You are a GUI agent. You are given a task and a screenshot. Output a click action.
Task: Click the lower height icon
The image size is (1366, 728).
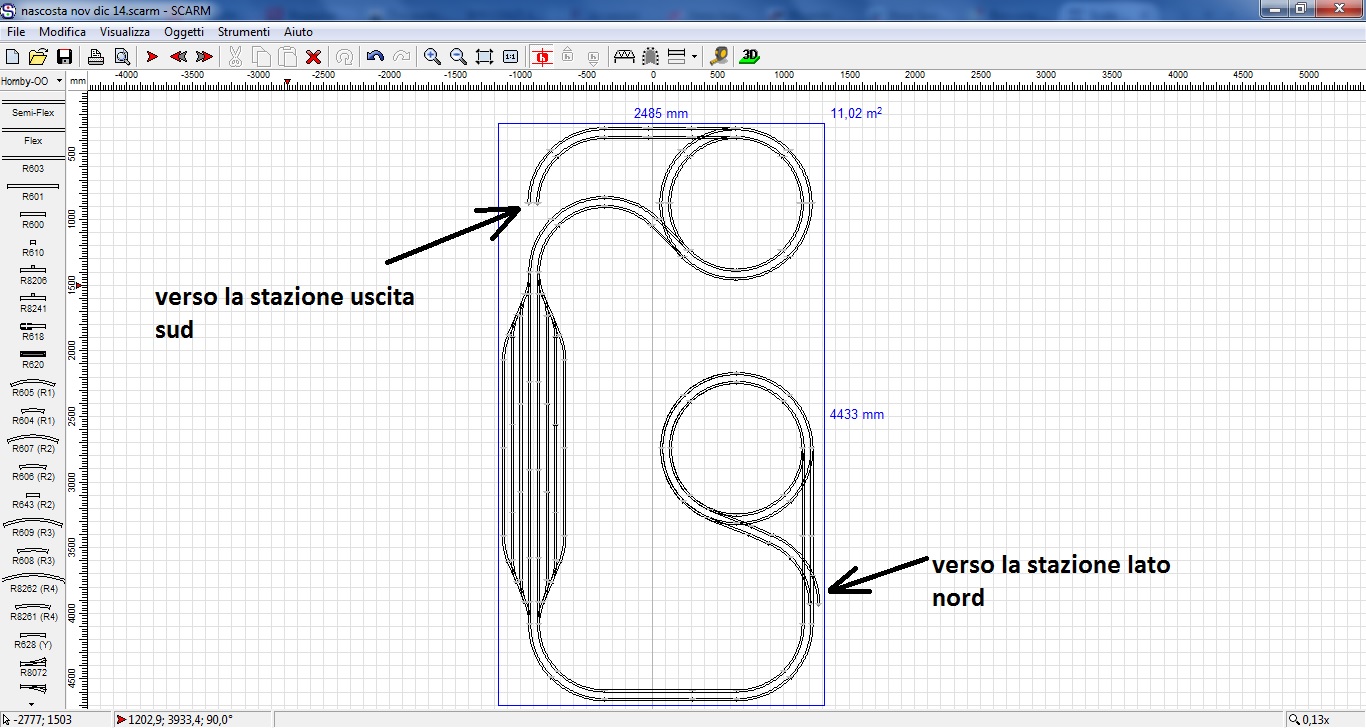pyautogui.click(x=593, y=56)
